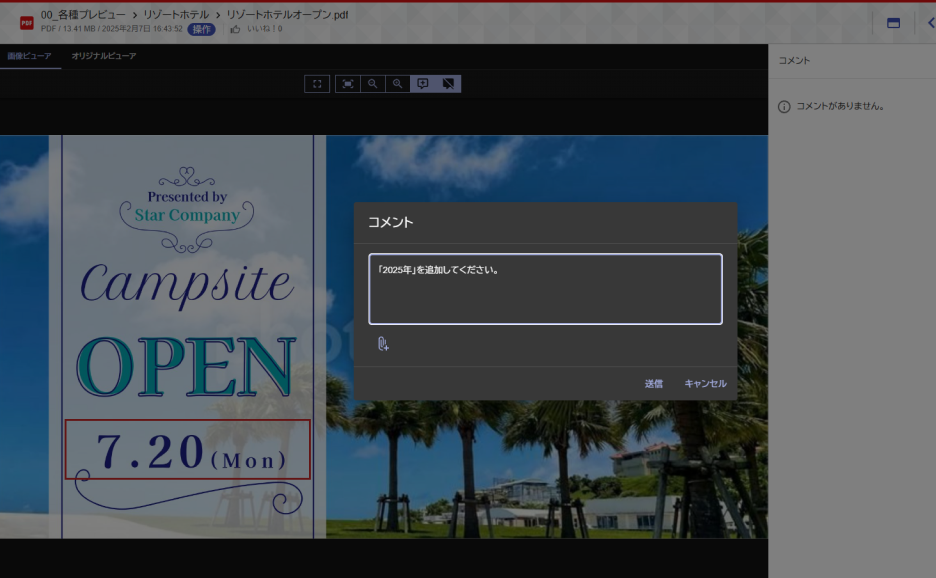Attach a file via paperclip icon
Viewport: 936px width, 578px height.
pyautogui.click(x=383, y=343)
